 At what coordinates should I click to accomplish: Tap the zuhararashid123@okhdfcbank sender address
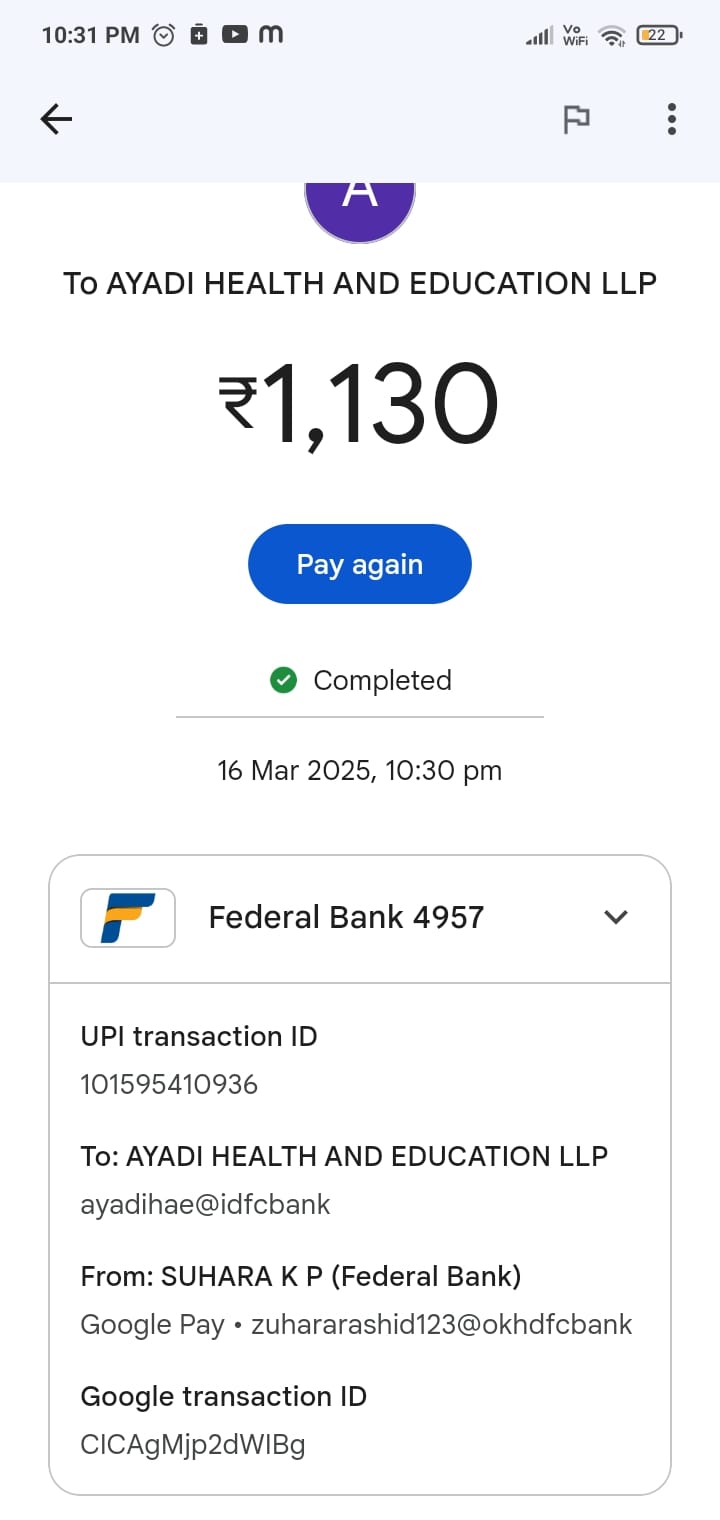[x=441, y=1324]
